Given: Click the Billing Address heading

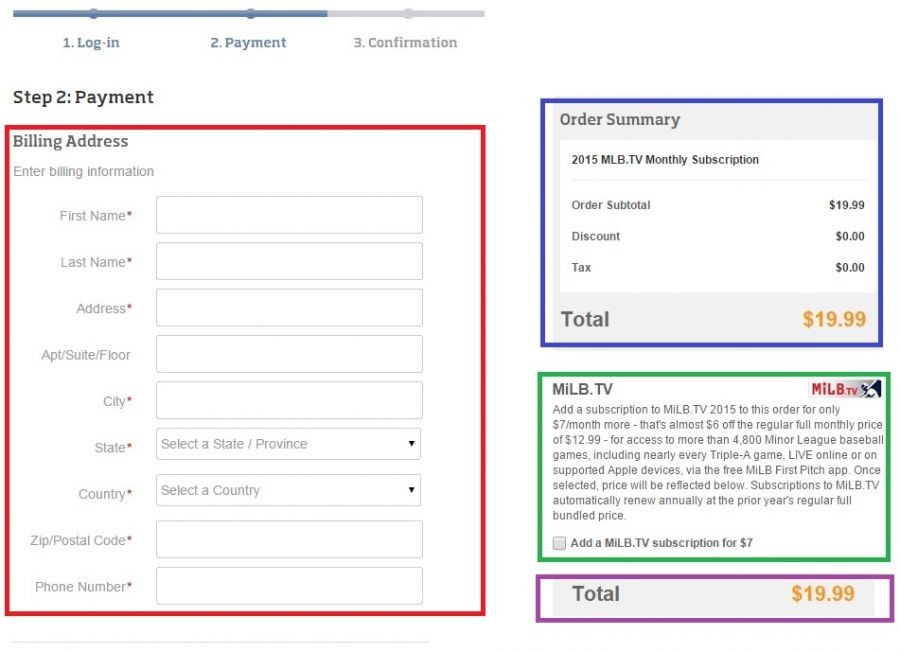Looking at the screenshot, I should click(71, 141).
